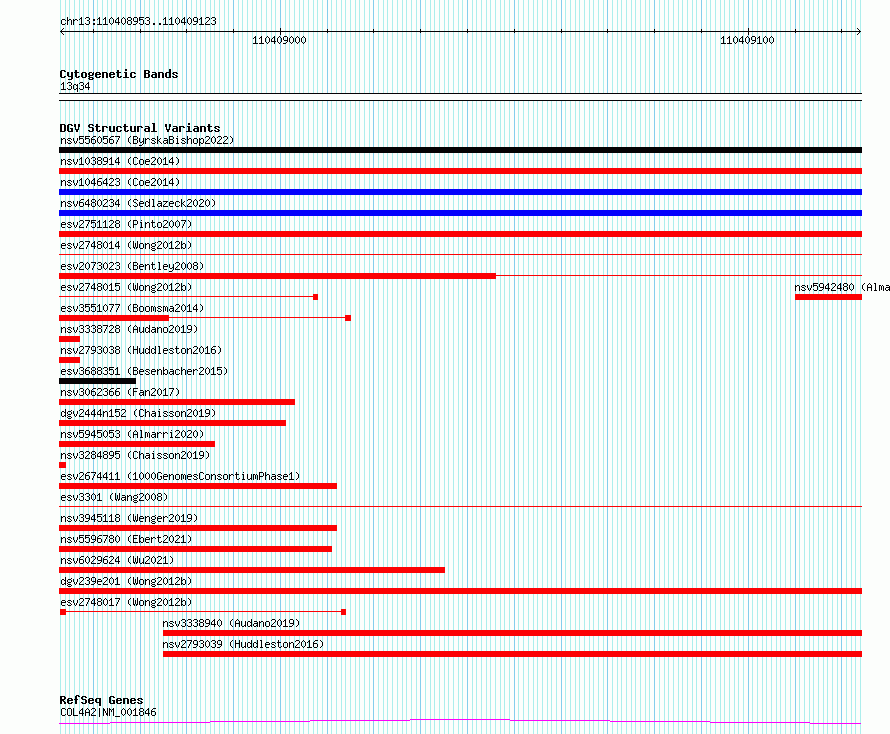Screen dimensions: 890x734
Task: Select the nsv3338940 Audano2019 red bar
Action: click(513, 633)
